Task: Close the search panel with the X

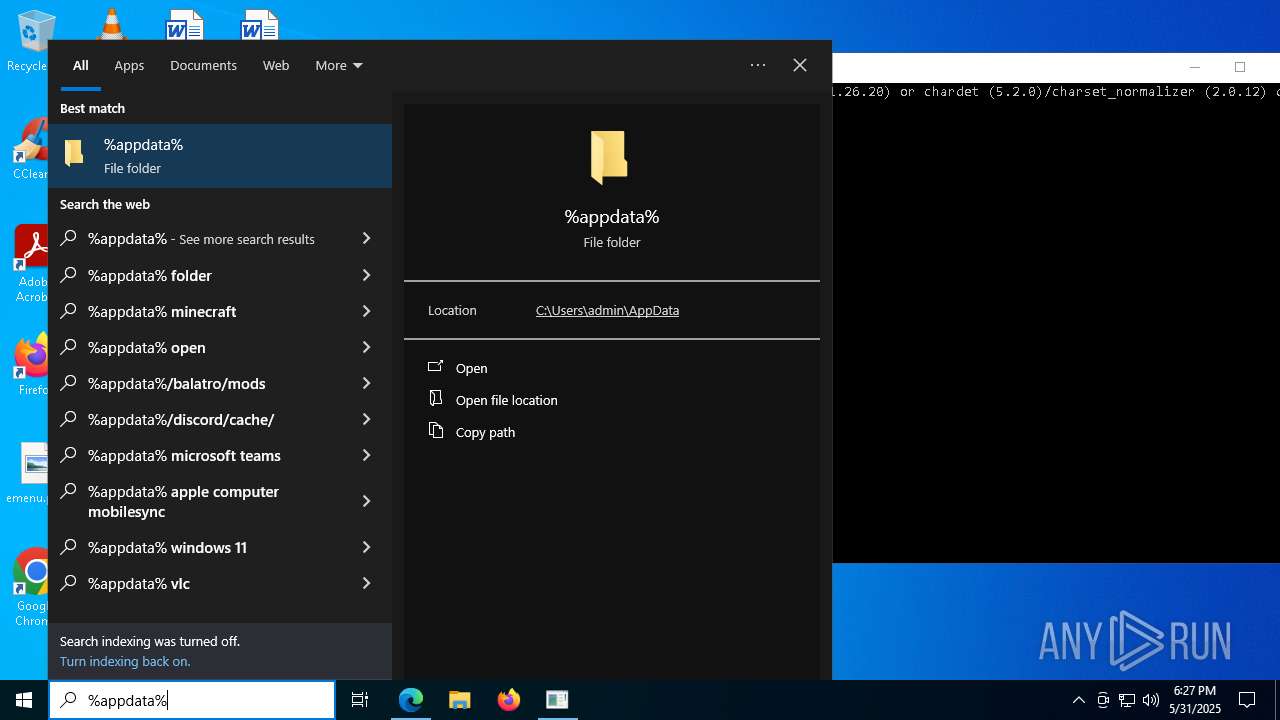Action: click(x=800, y=65)
